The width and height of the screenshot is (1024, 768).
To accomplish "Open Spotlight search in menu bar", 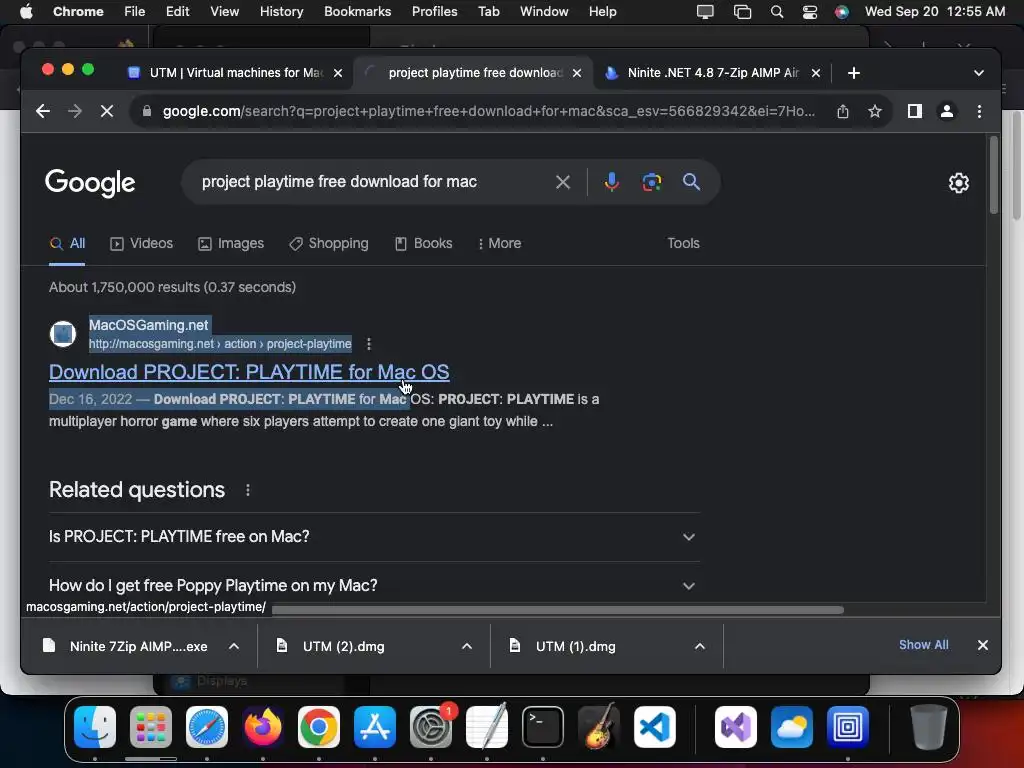I will point(776,12).
